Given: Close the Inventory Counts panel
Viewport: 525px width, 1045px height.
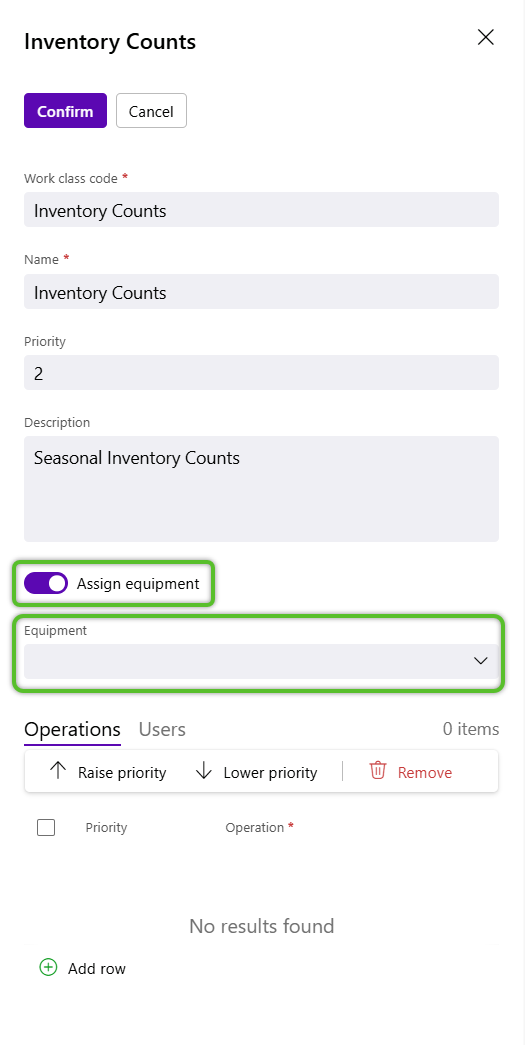Looking at the screenshot, I should coord(486,37).
